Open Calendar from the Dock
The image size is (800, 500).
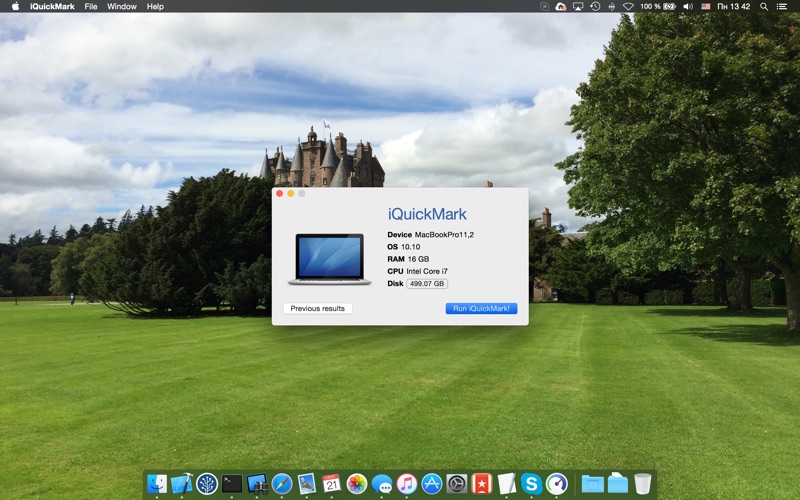click(332, 483)
